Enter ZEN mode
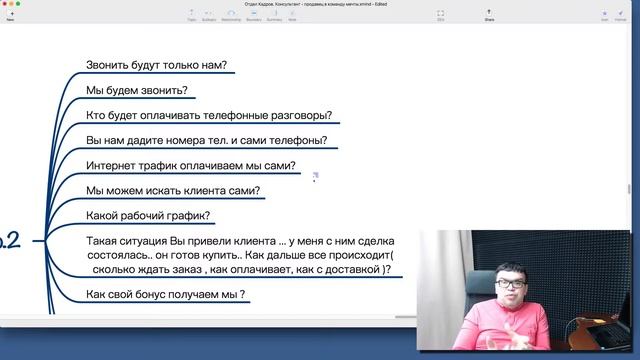Image resolution: width=640 pixels, height=360 pixels. [440, 15]
